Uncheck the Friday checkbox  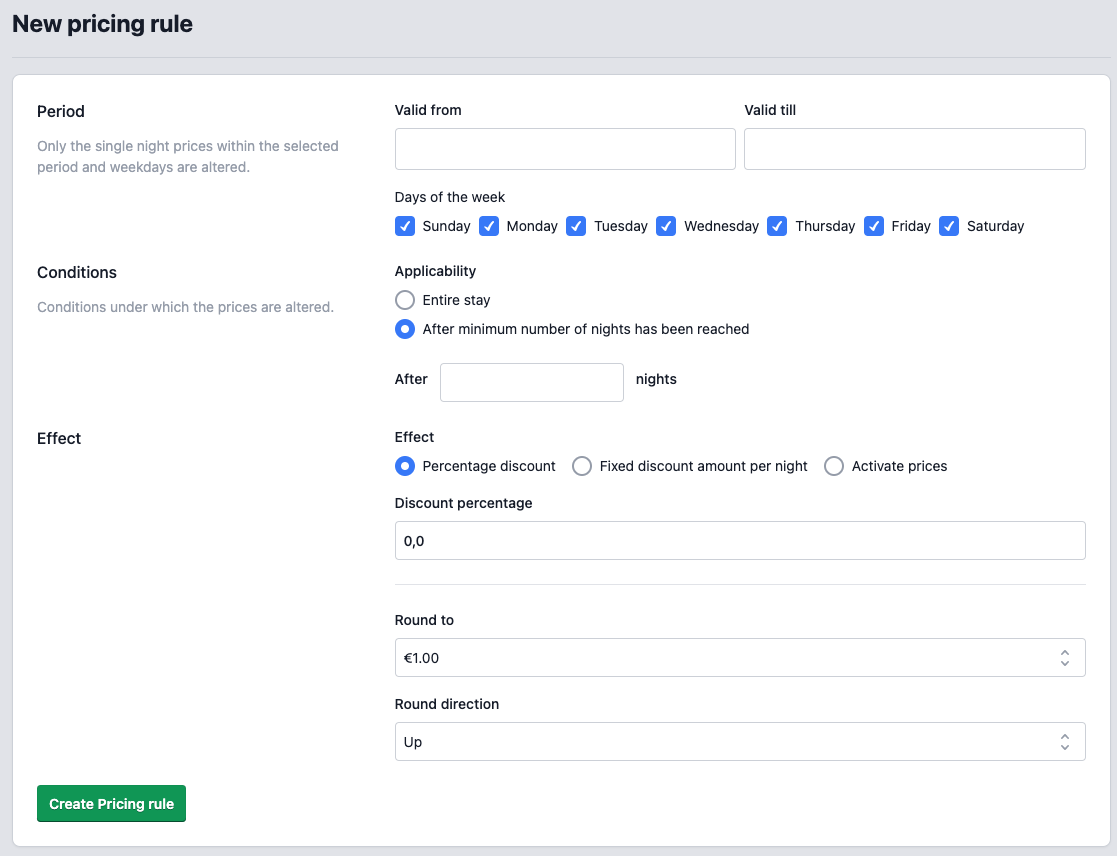pyautogui.click(x=874, y=226)
